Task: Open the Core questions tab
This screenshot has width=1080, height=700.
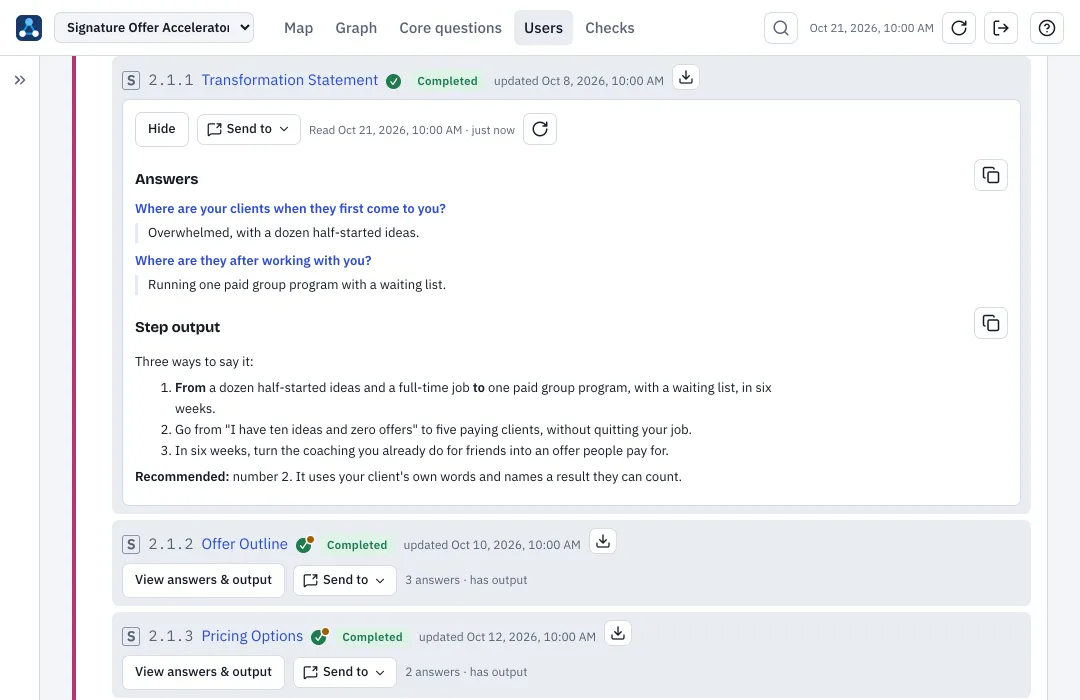Action: click(x=450, y=28)
